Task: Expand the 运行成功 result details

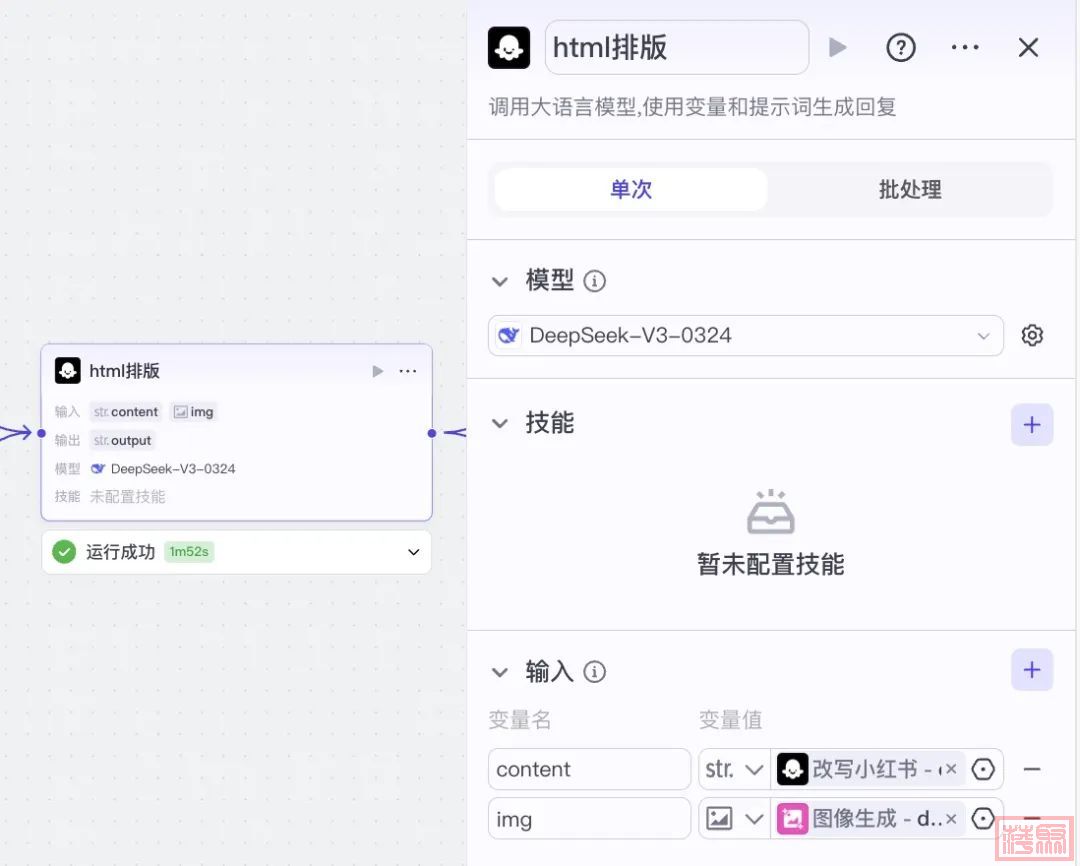Action: click(x=413, y=552)
